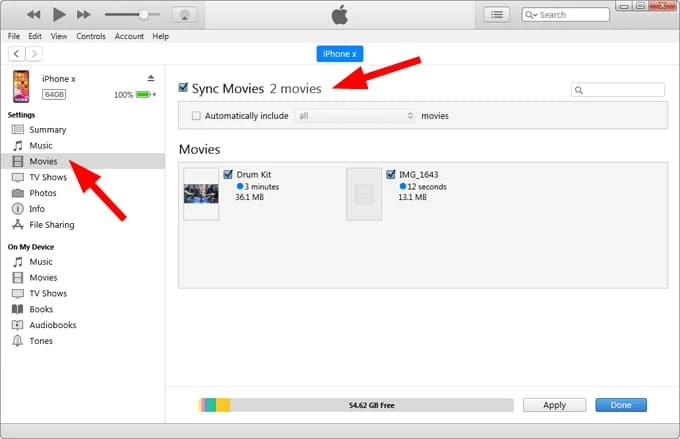The image size is (680, 439).
Task: Click the back navigation arrow
Action: tap(16, 53)
